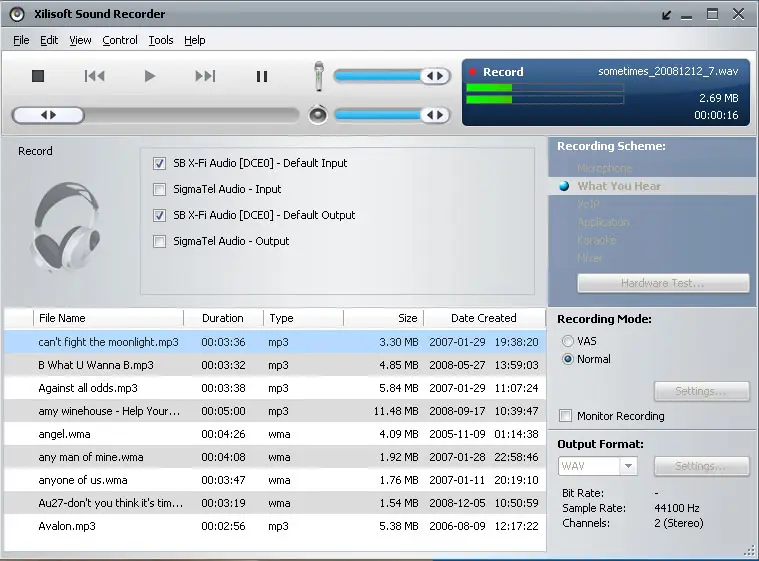Screen dimensions: 759x561
Task: Sort list by File Name column
Action: click(108, 318)
